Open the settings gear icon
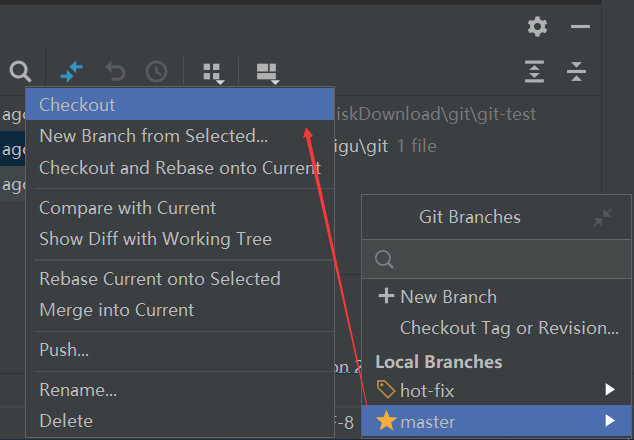The image size is (634, 440). click(538, 27)
